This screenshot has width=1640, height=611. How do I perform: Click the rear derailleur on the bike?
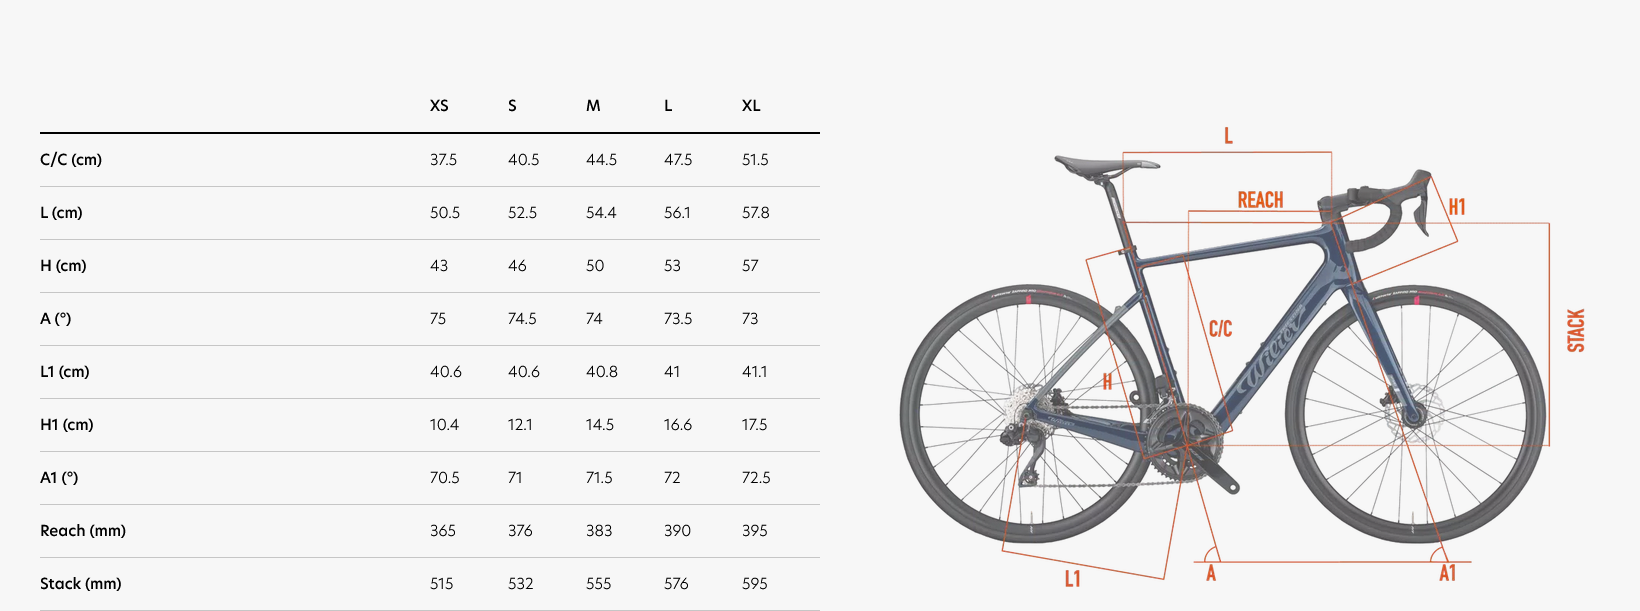pyautogui.click(x=1027, y=452)
